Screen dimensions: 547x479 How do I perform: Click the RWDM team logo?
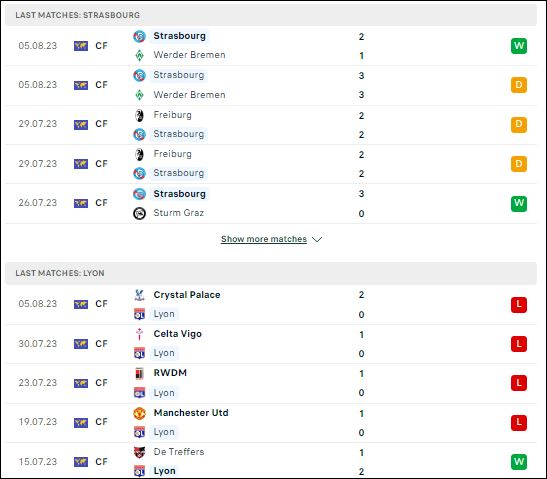click(139, 373)
